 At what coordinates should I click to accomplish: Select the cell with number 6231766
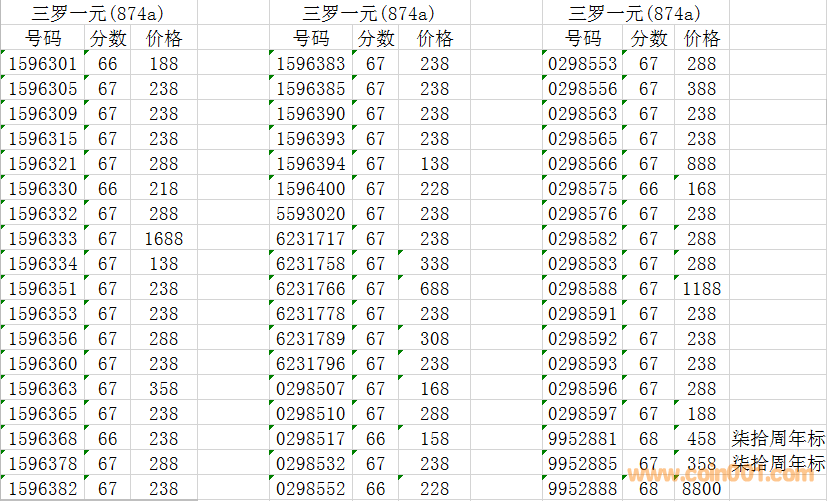[x=310, y=289]
